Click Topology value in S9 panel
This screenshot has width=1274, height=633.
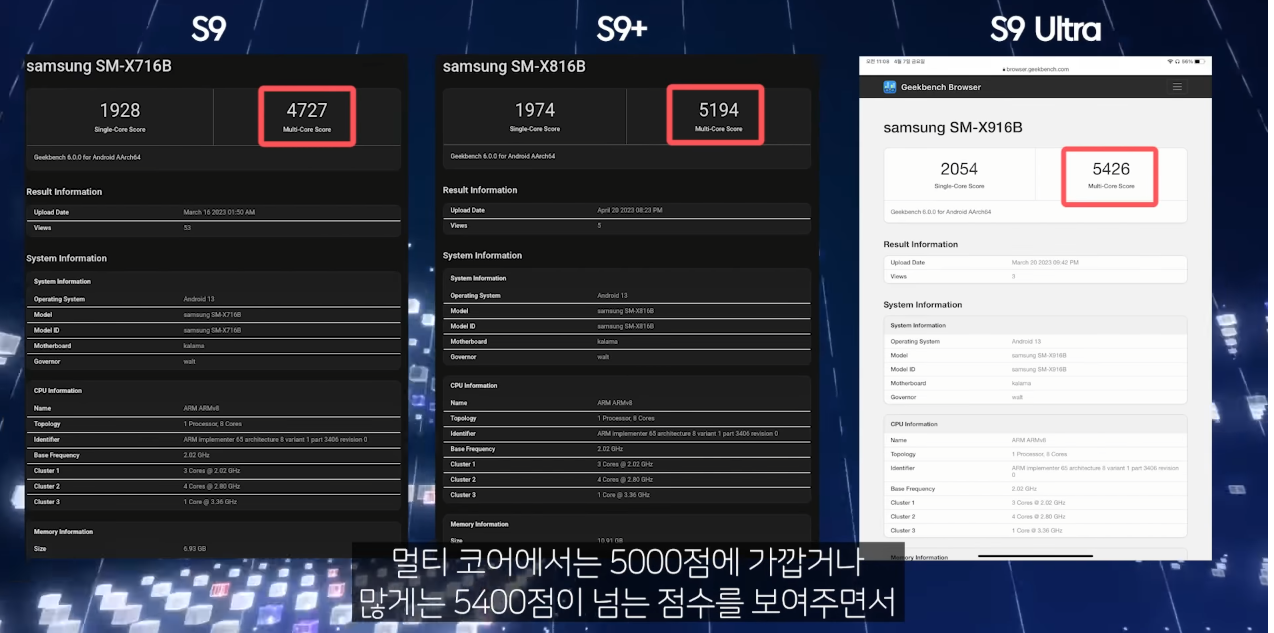(x=212, y=424)
